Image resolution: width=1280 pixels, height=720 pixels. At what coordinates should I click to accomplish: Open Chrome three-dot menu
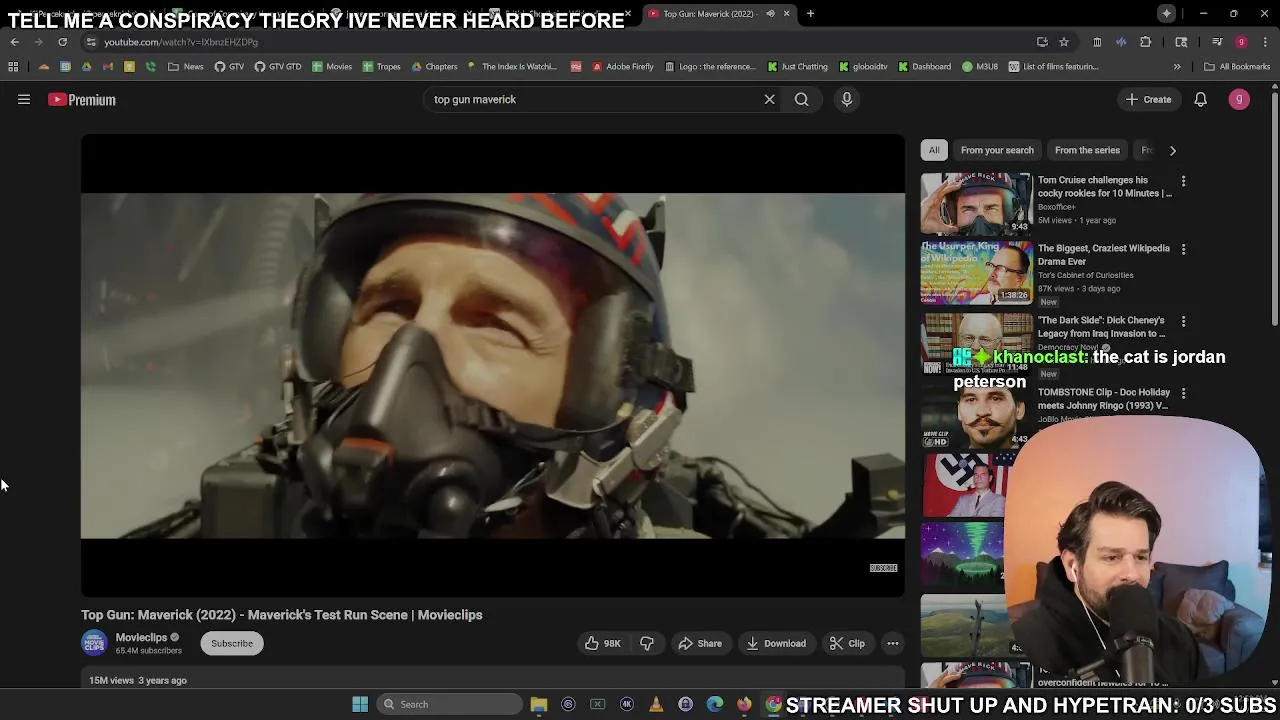pos(1265,42)
